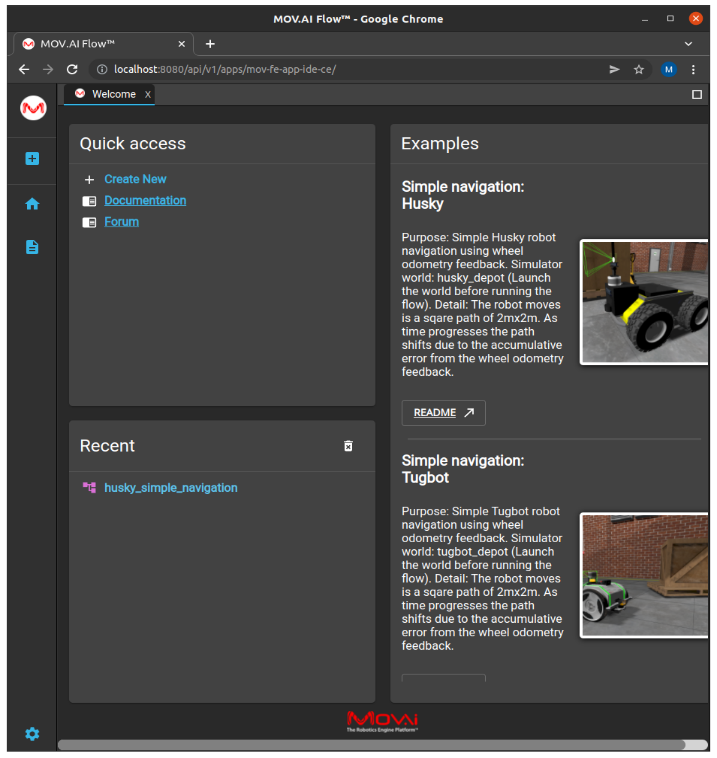Screen dimensions: 717x758
Task: View site information icon in address bar
Action: [x=102, y=70]
